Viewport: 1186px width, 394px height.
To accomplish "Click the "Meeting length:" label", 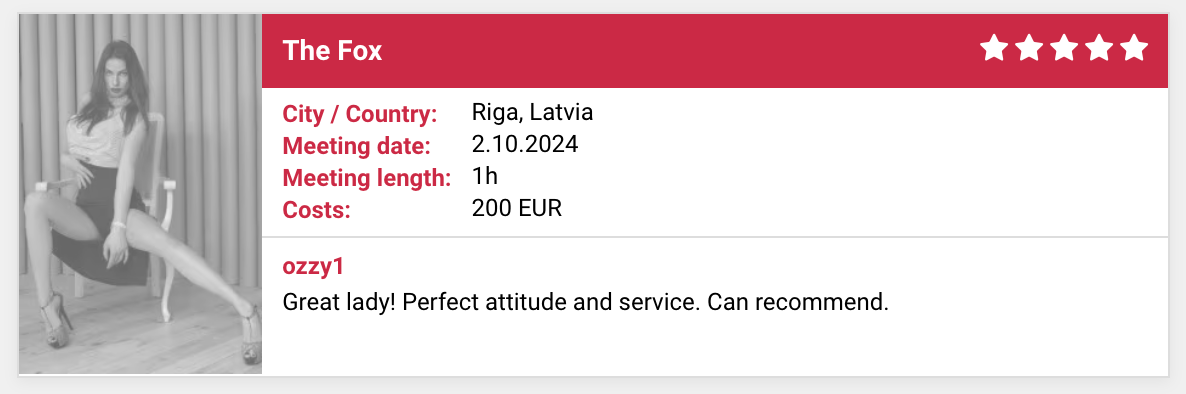I will [x=367, y=178].
